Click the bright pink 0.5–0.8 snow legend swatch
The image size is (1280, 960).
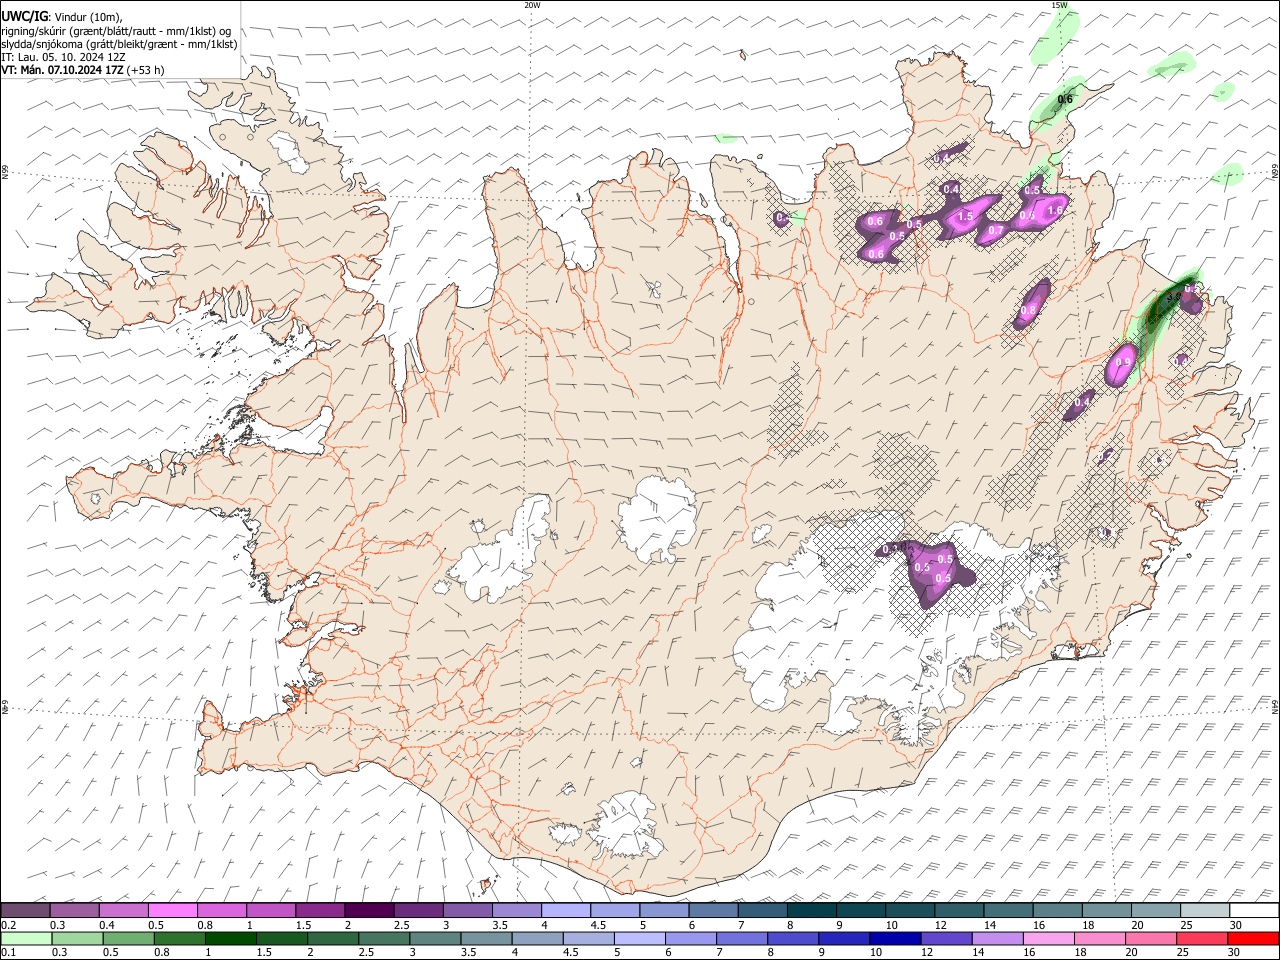pos(172,911)
